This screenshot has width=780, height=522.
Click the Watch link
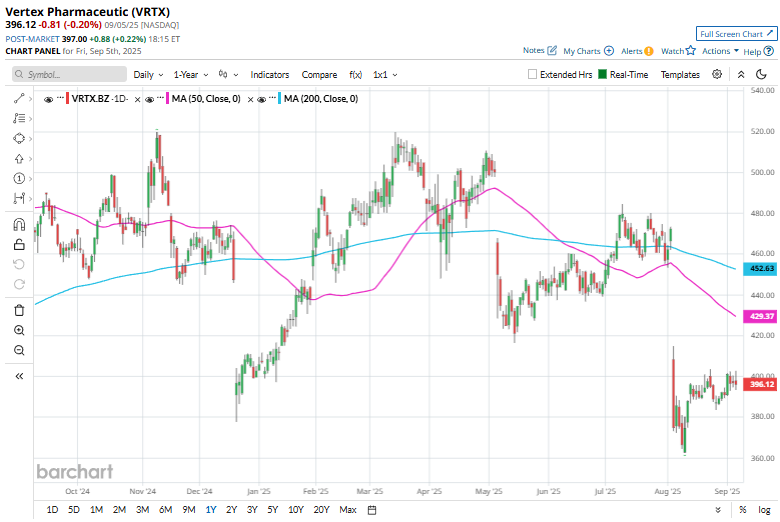pos(672,51)
